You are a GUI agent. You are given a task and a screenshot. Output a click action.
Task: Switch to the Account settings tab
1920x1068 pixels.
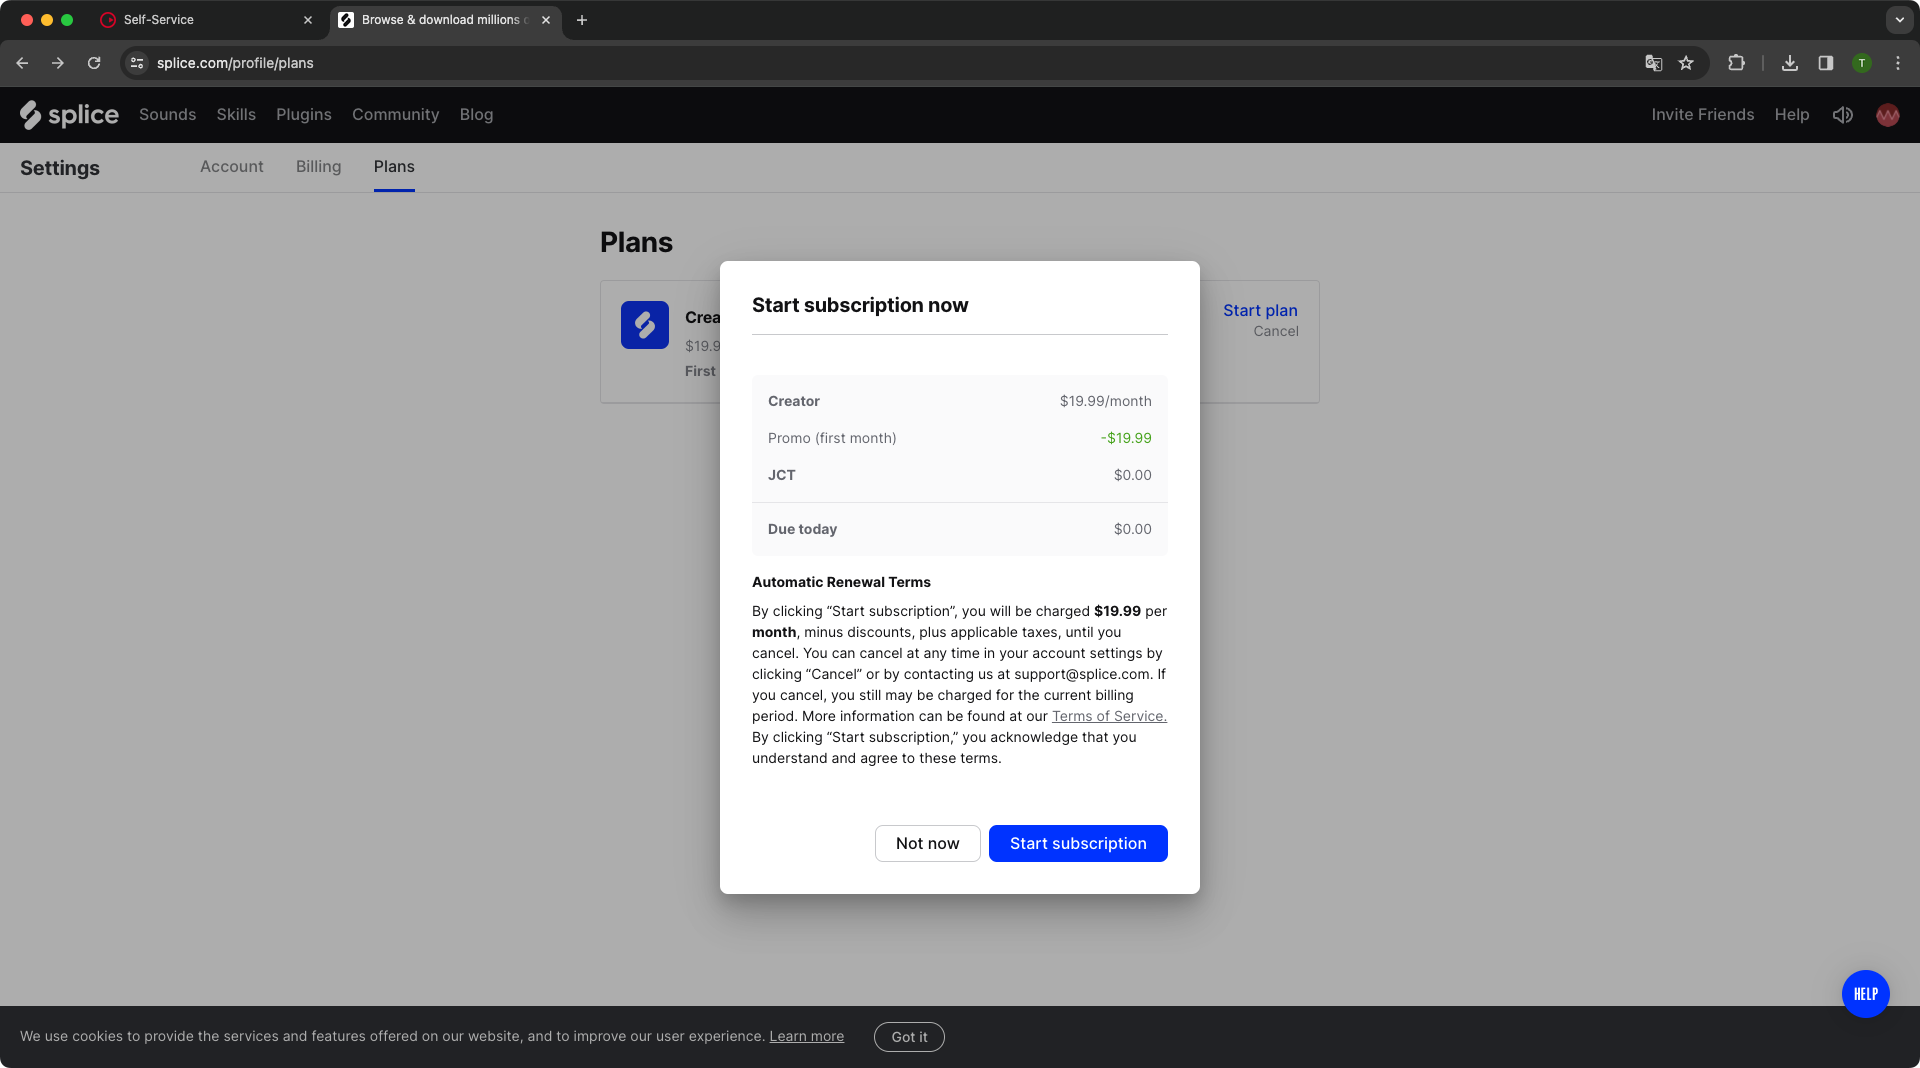click(x=232, y=167)
